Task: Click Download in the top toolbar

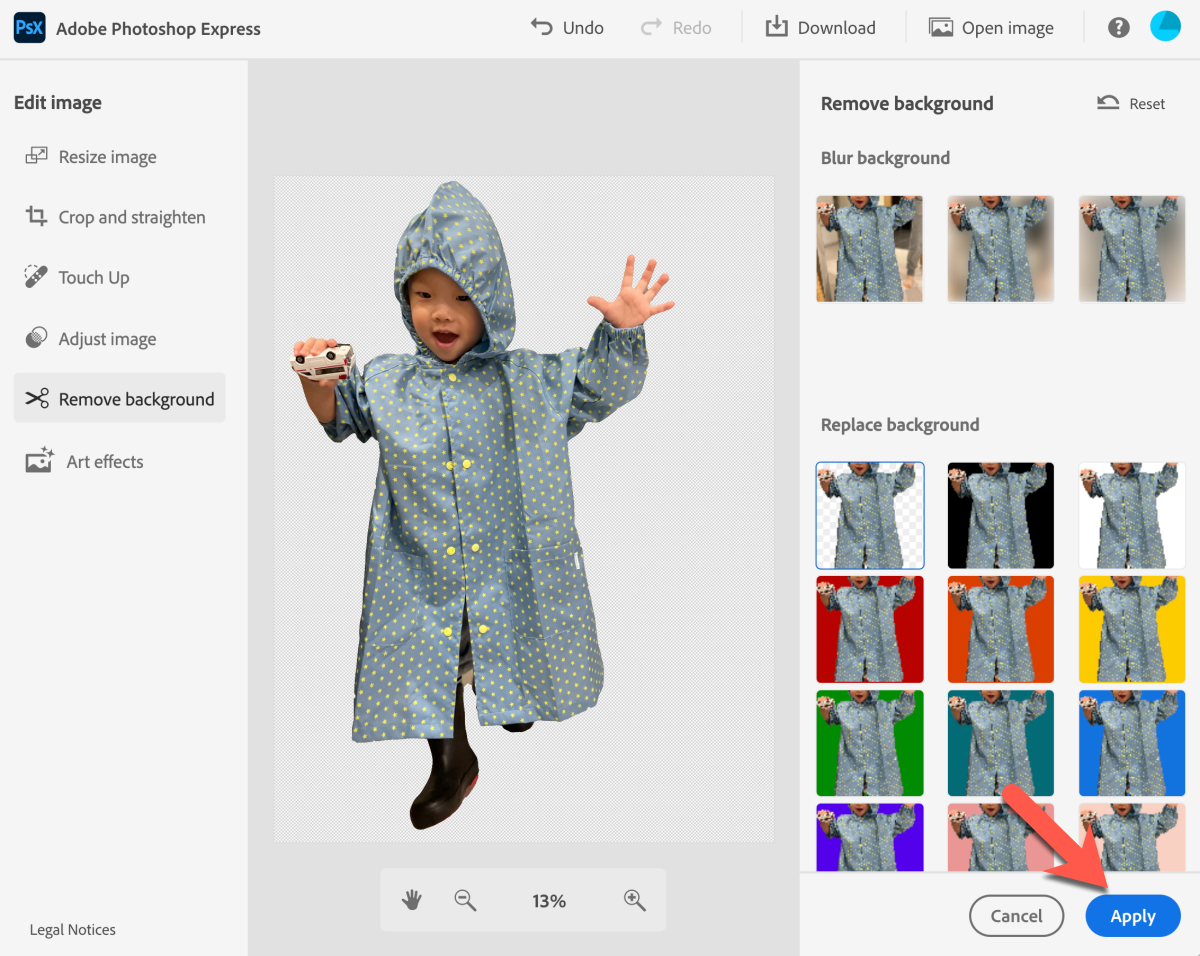Action: click(820, 28)
